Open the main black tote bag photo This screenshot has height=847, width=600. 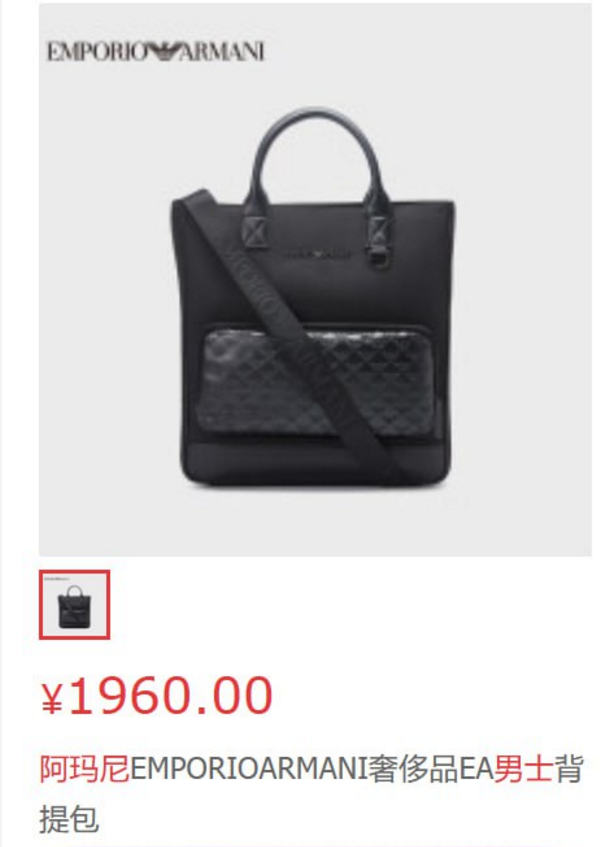pyautogui.click(x=316, y=279)
